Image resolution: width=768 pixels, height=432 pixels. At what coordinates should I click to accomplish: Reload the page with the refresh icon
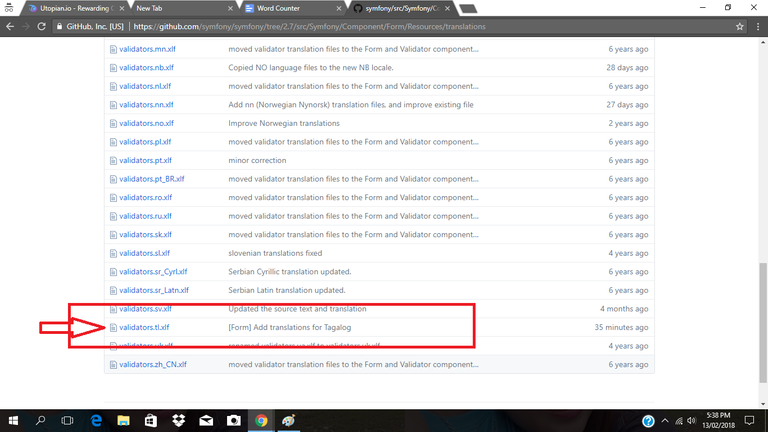[42, 26]
